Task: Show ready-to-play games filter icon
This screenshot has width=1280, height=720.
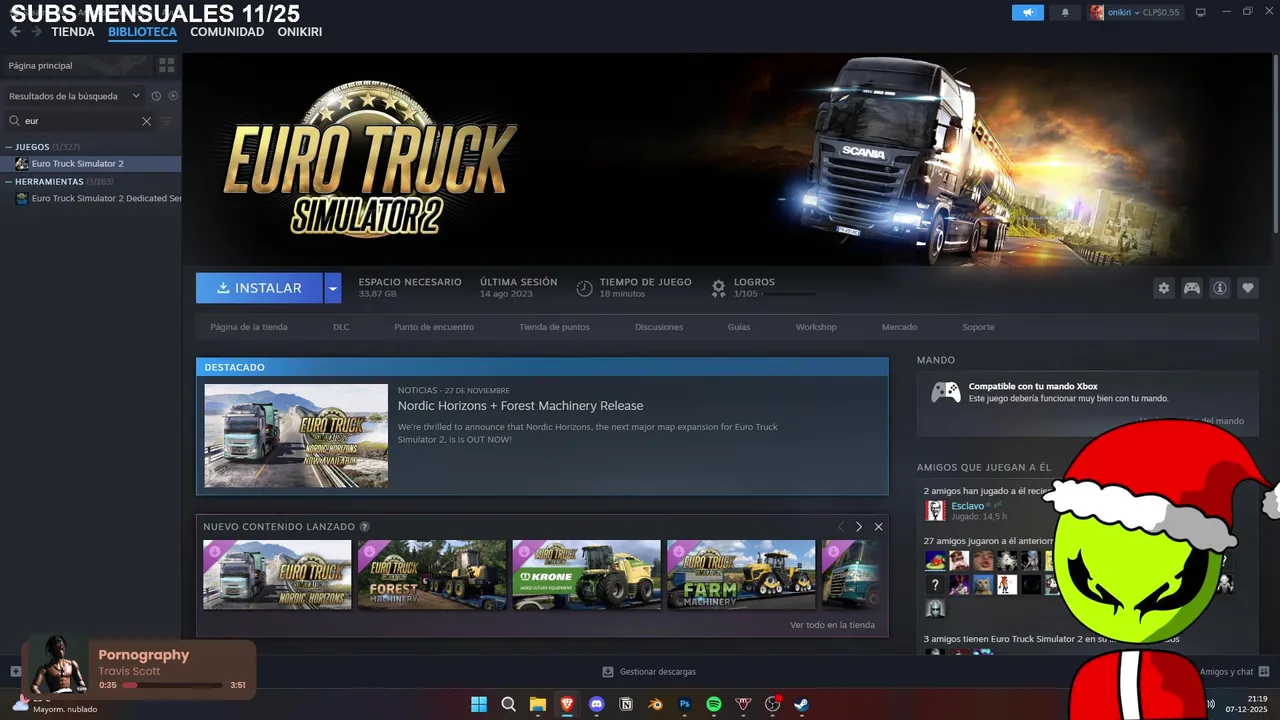Action: (x=173, y=96)
